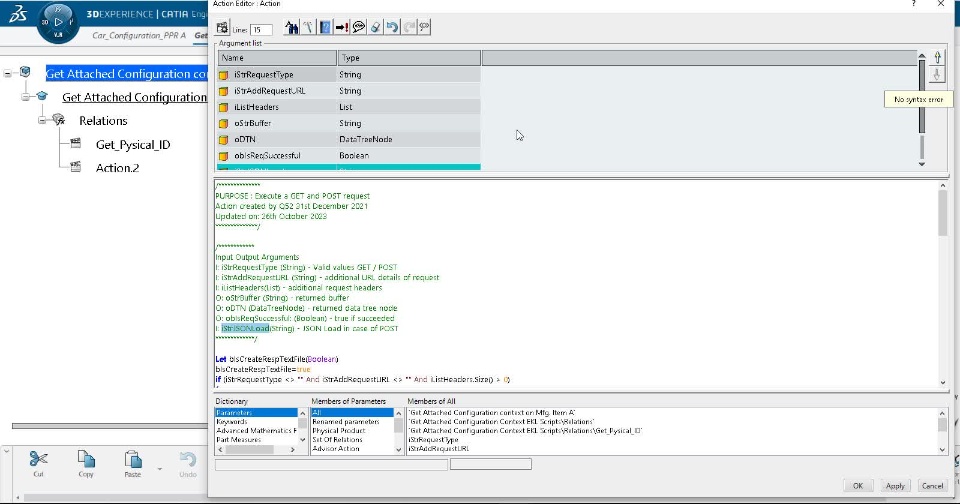This screenshot has height=504, width=960.
Task: Select Get_Pysical_ID in the tree
Action: (133, 145)
